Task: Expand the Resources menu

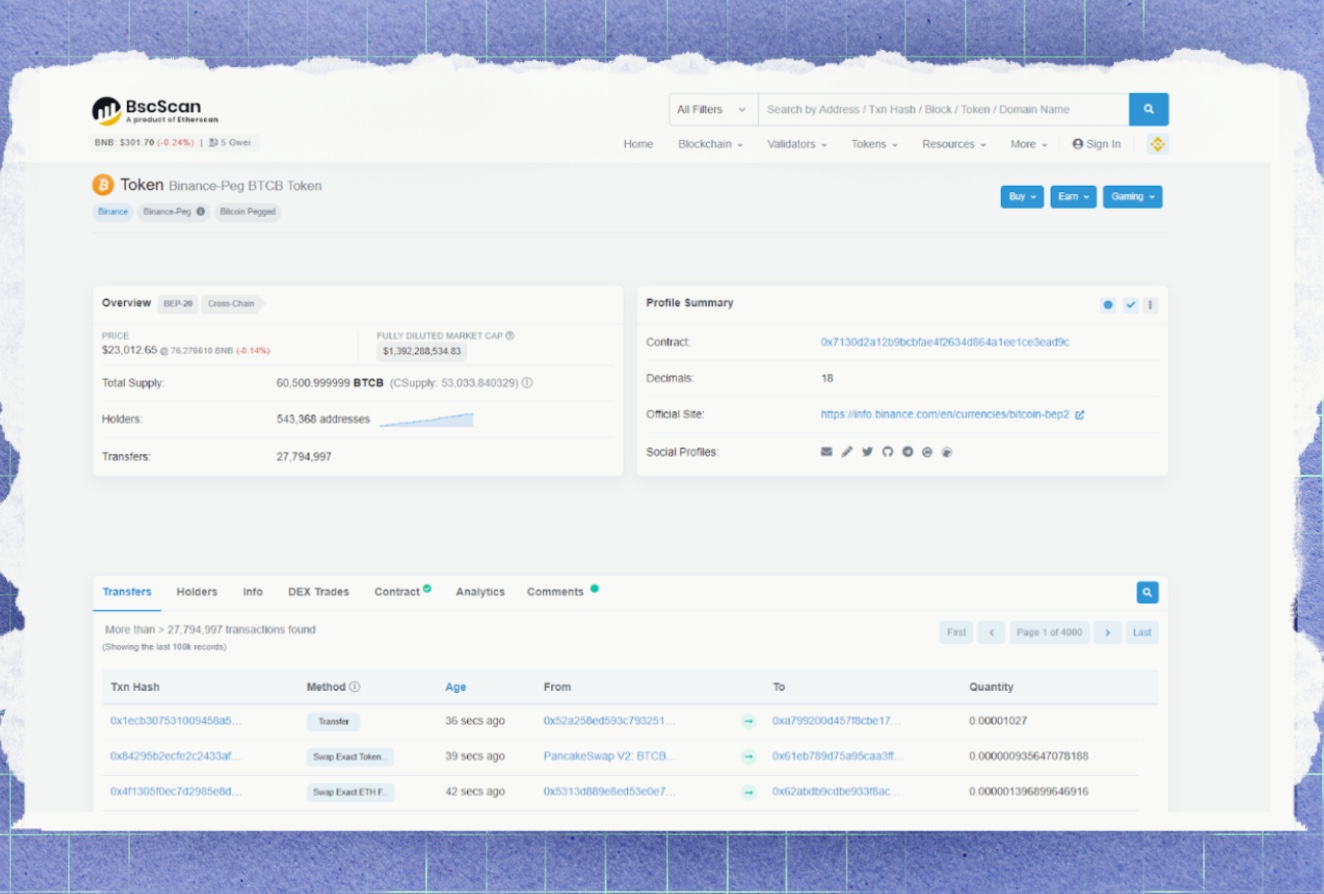Action: pos(954,144)
